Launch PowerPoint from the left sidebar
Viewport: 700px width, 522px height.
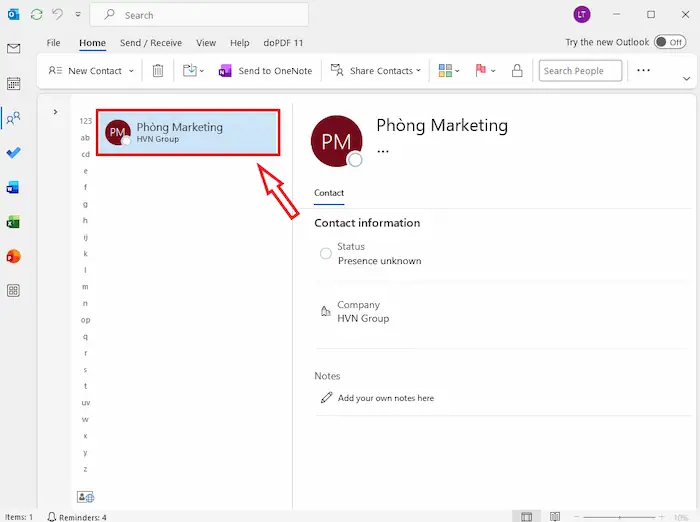pos(13,256)
